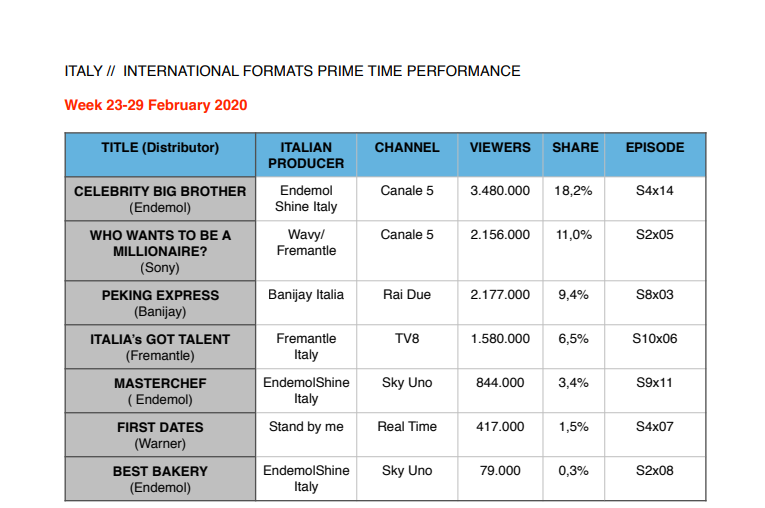Click the 'ITALIAN PRODUCER' column header
Screen dimensions: 765x508
[306, 155]
